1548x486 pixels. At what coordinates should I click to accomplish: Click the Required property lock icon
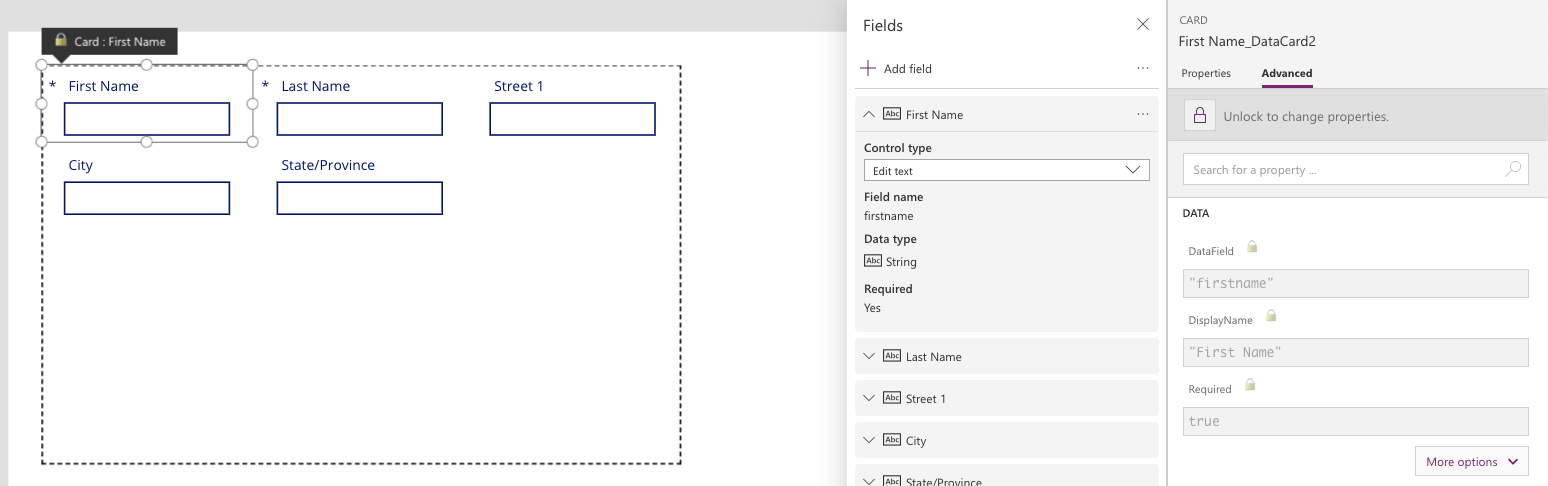click(x=1249, y=385)
